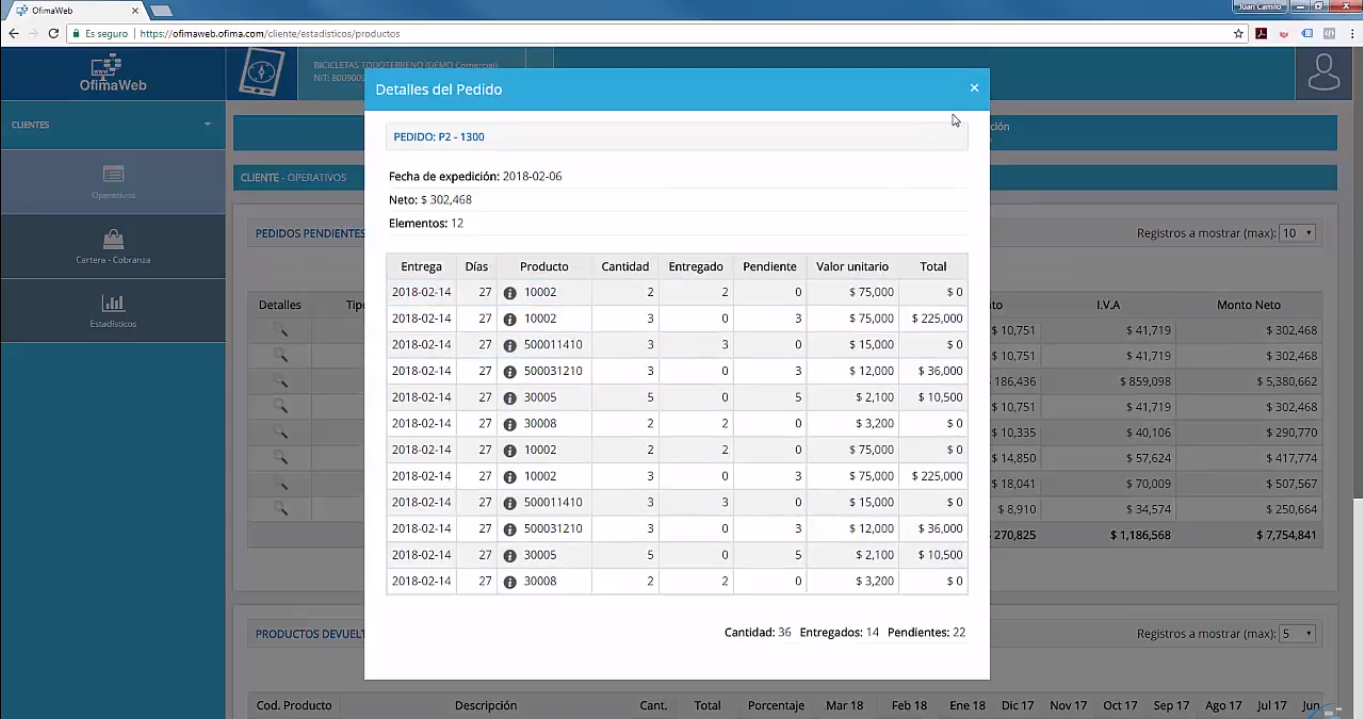Viewport: 1363px width, 719px height.
Task: Open the Registros a mostrar 10 dropdown
Action: click(x=1297, y=233)
